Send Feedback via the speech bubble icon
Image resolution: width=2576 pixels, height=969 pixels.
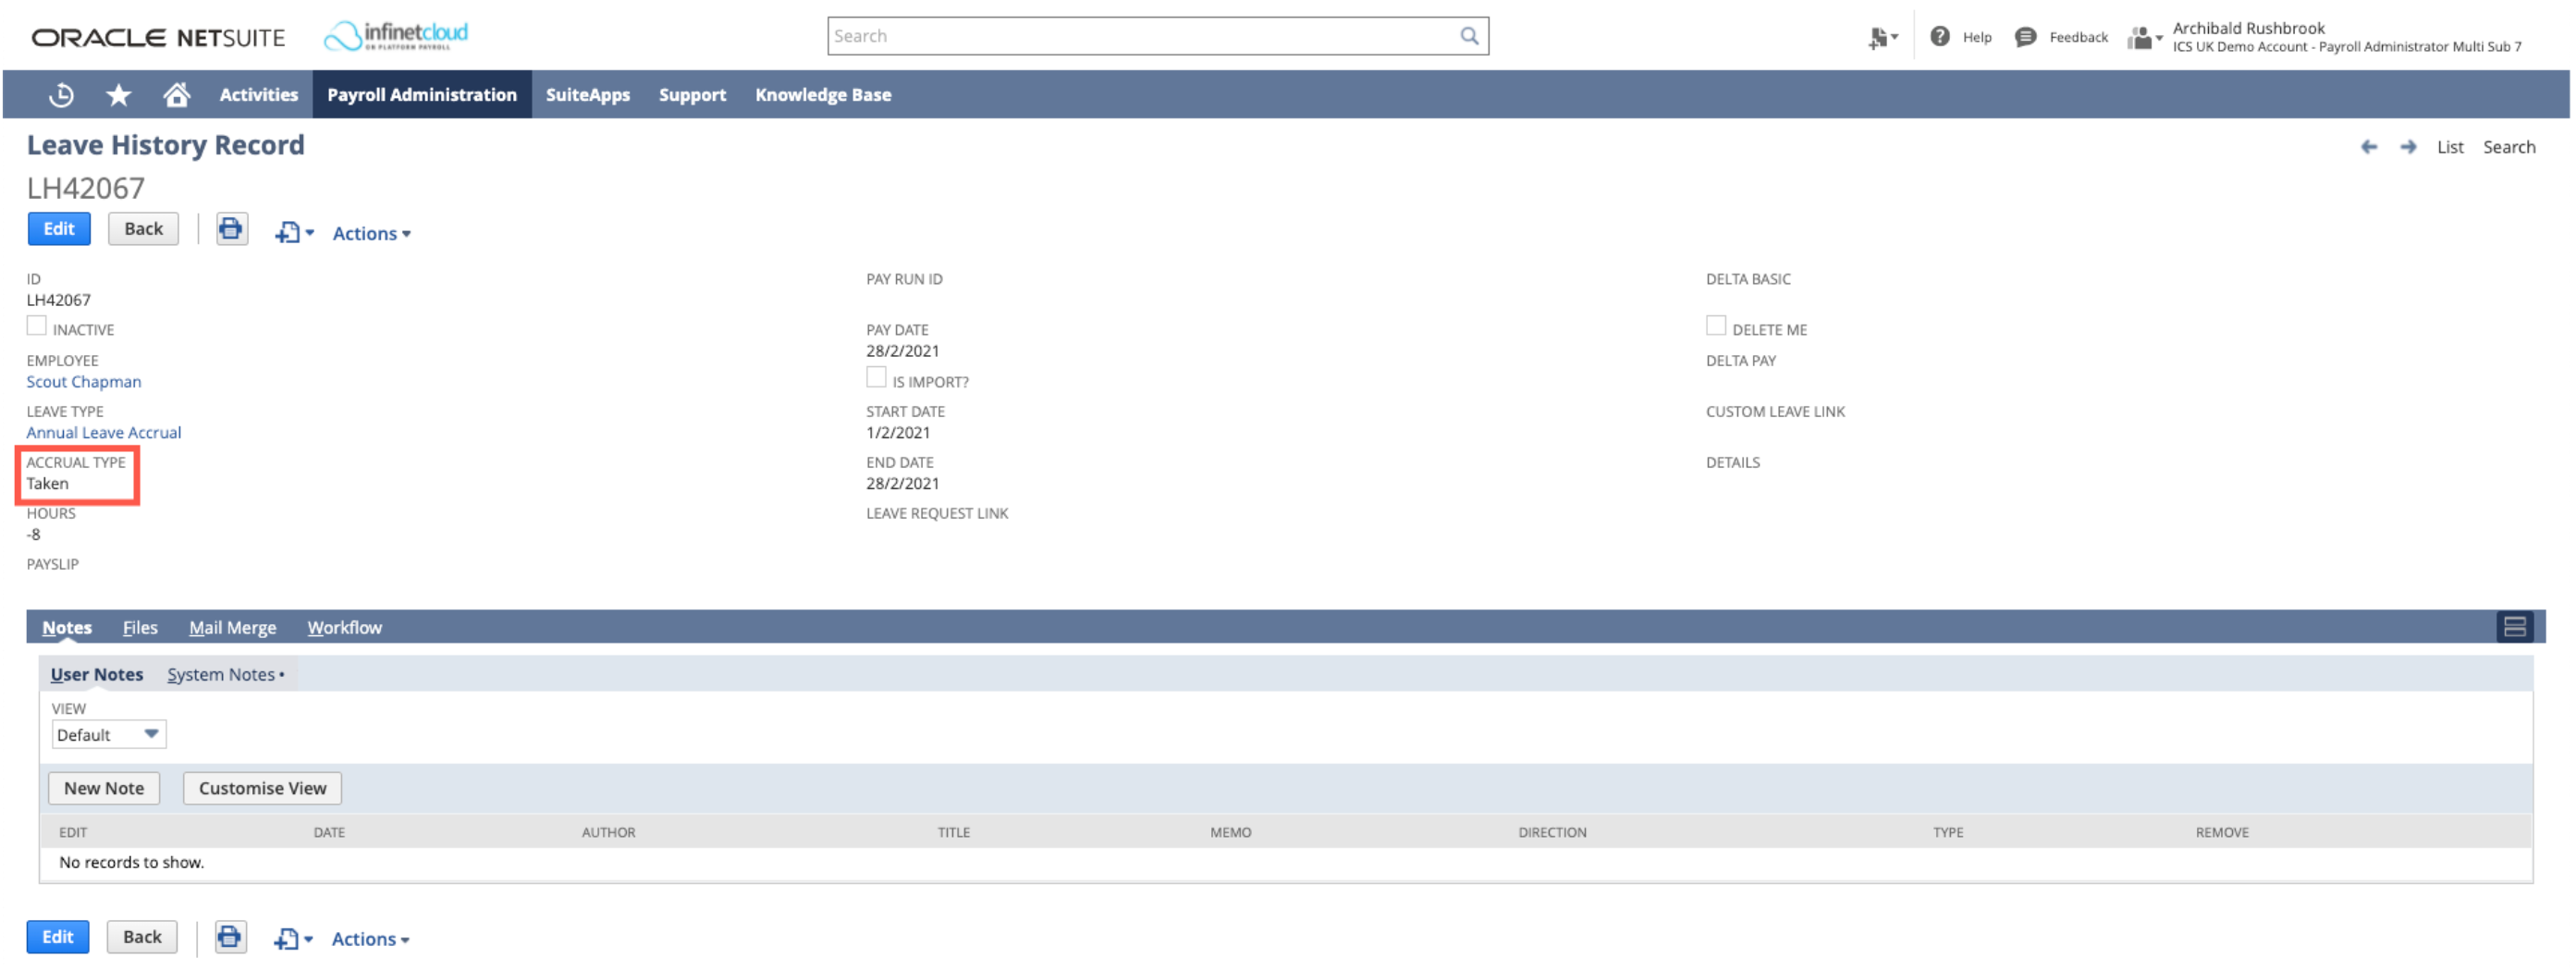[2025, 35]
